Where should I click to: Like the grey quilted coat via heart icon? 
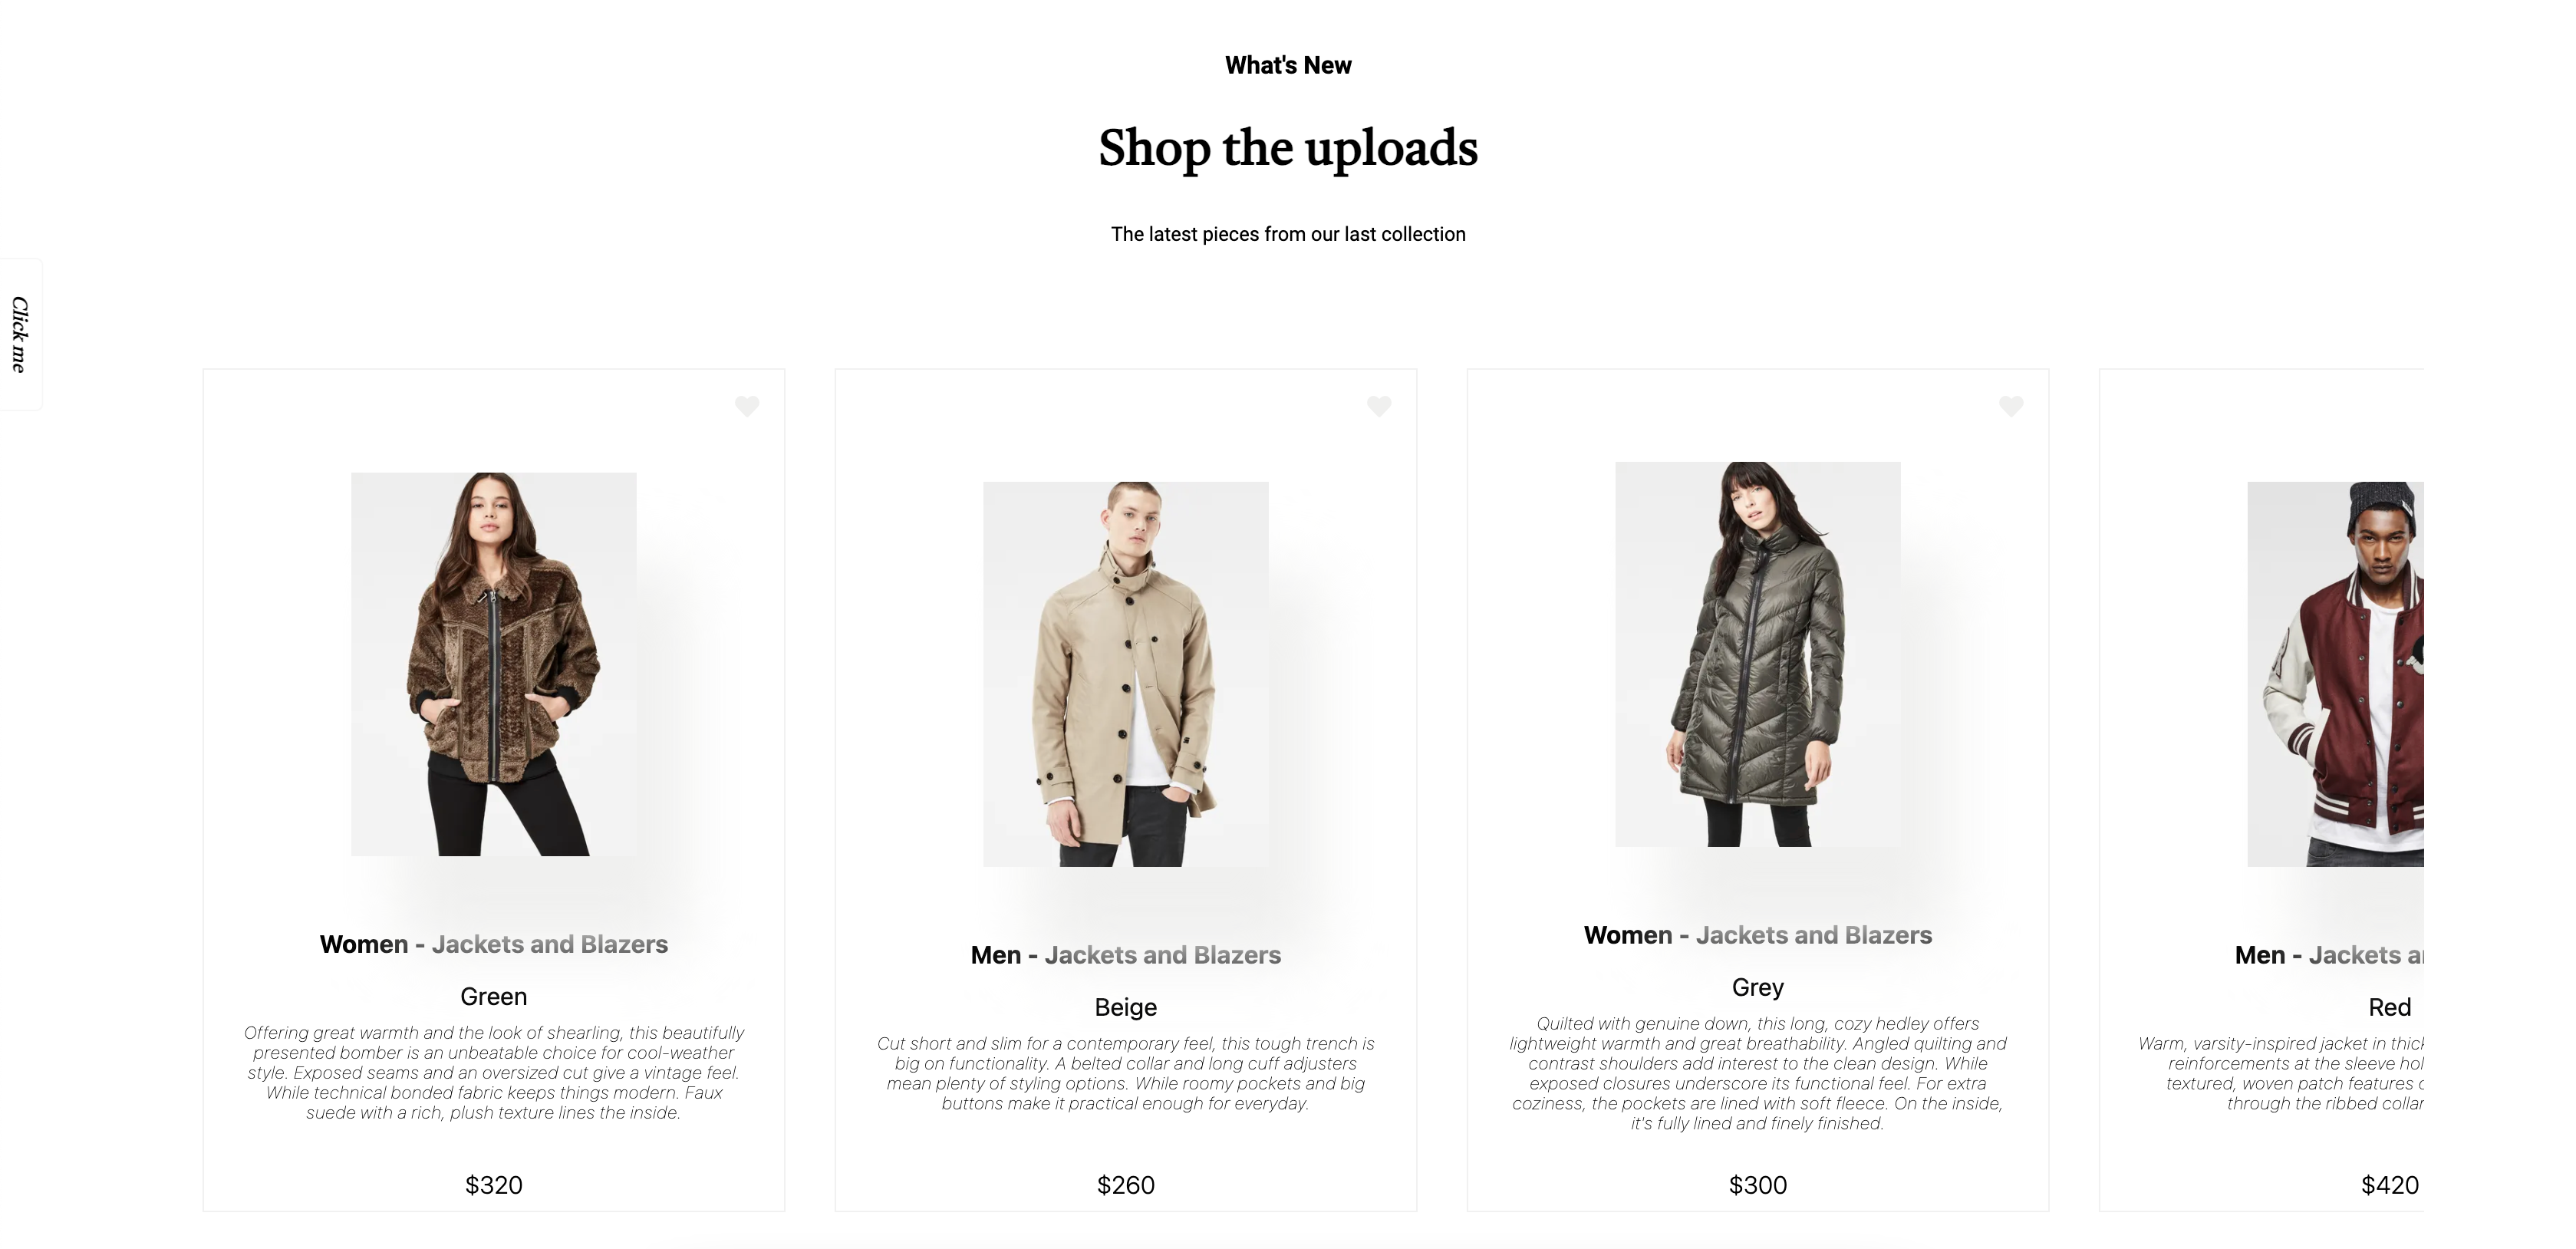(2010, 406)
